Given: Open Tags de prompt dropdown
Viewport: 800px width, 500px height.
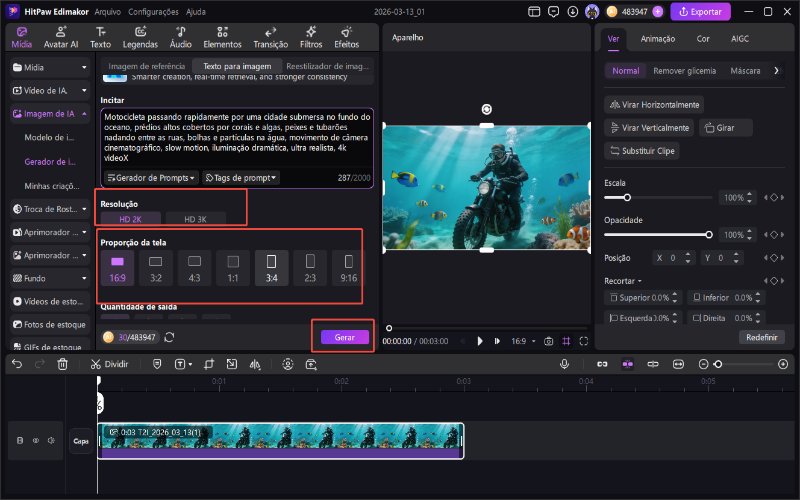Looking at the screenshot, I should point(241,178).
